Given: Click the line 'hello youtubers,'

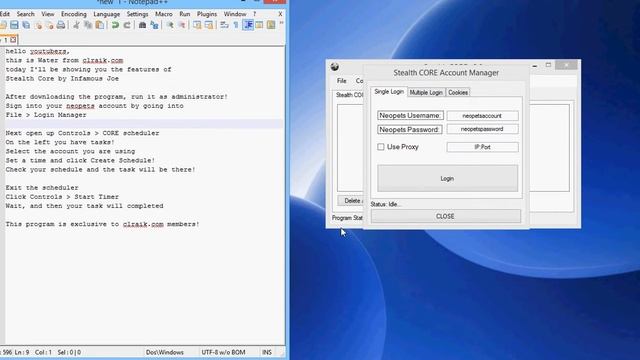Looking at the screenshot, I should pos(38,51).
